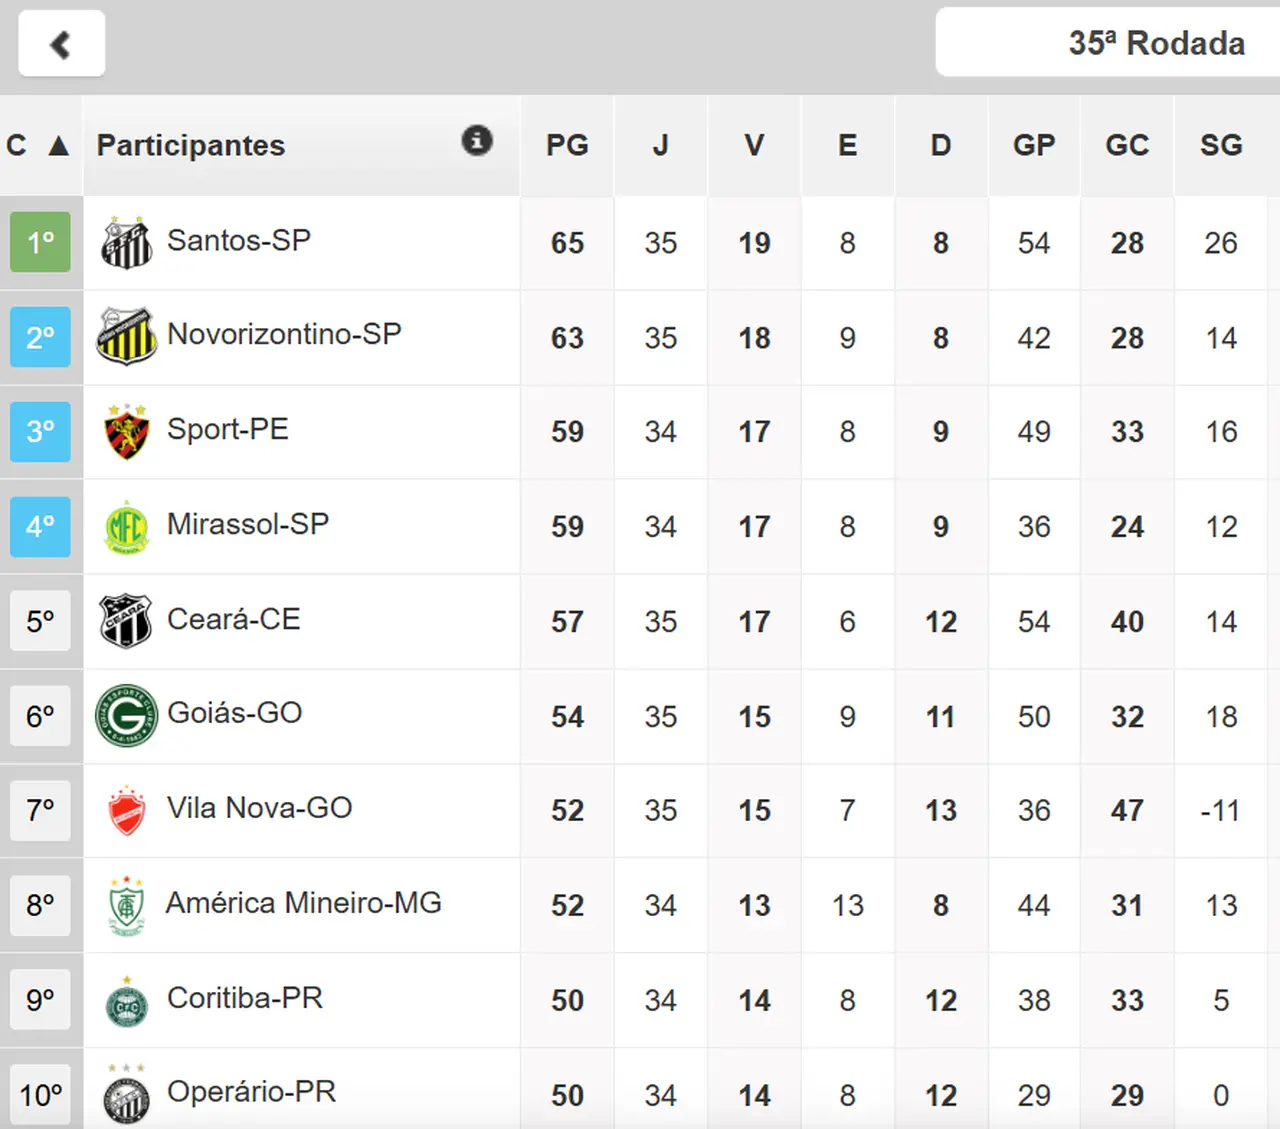
Task: Click the Mirassol-SP club crest
Action: [127, 527]
